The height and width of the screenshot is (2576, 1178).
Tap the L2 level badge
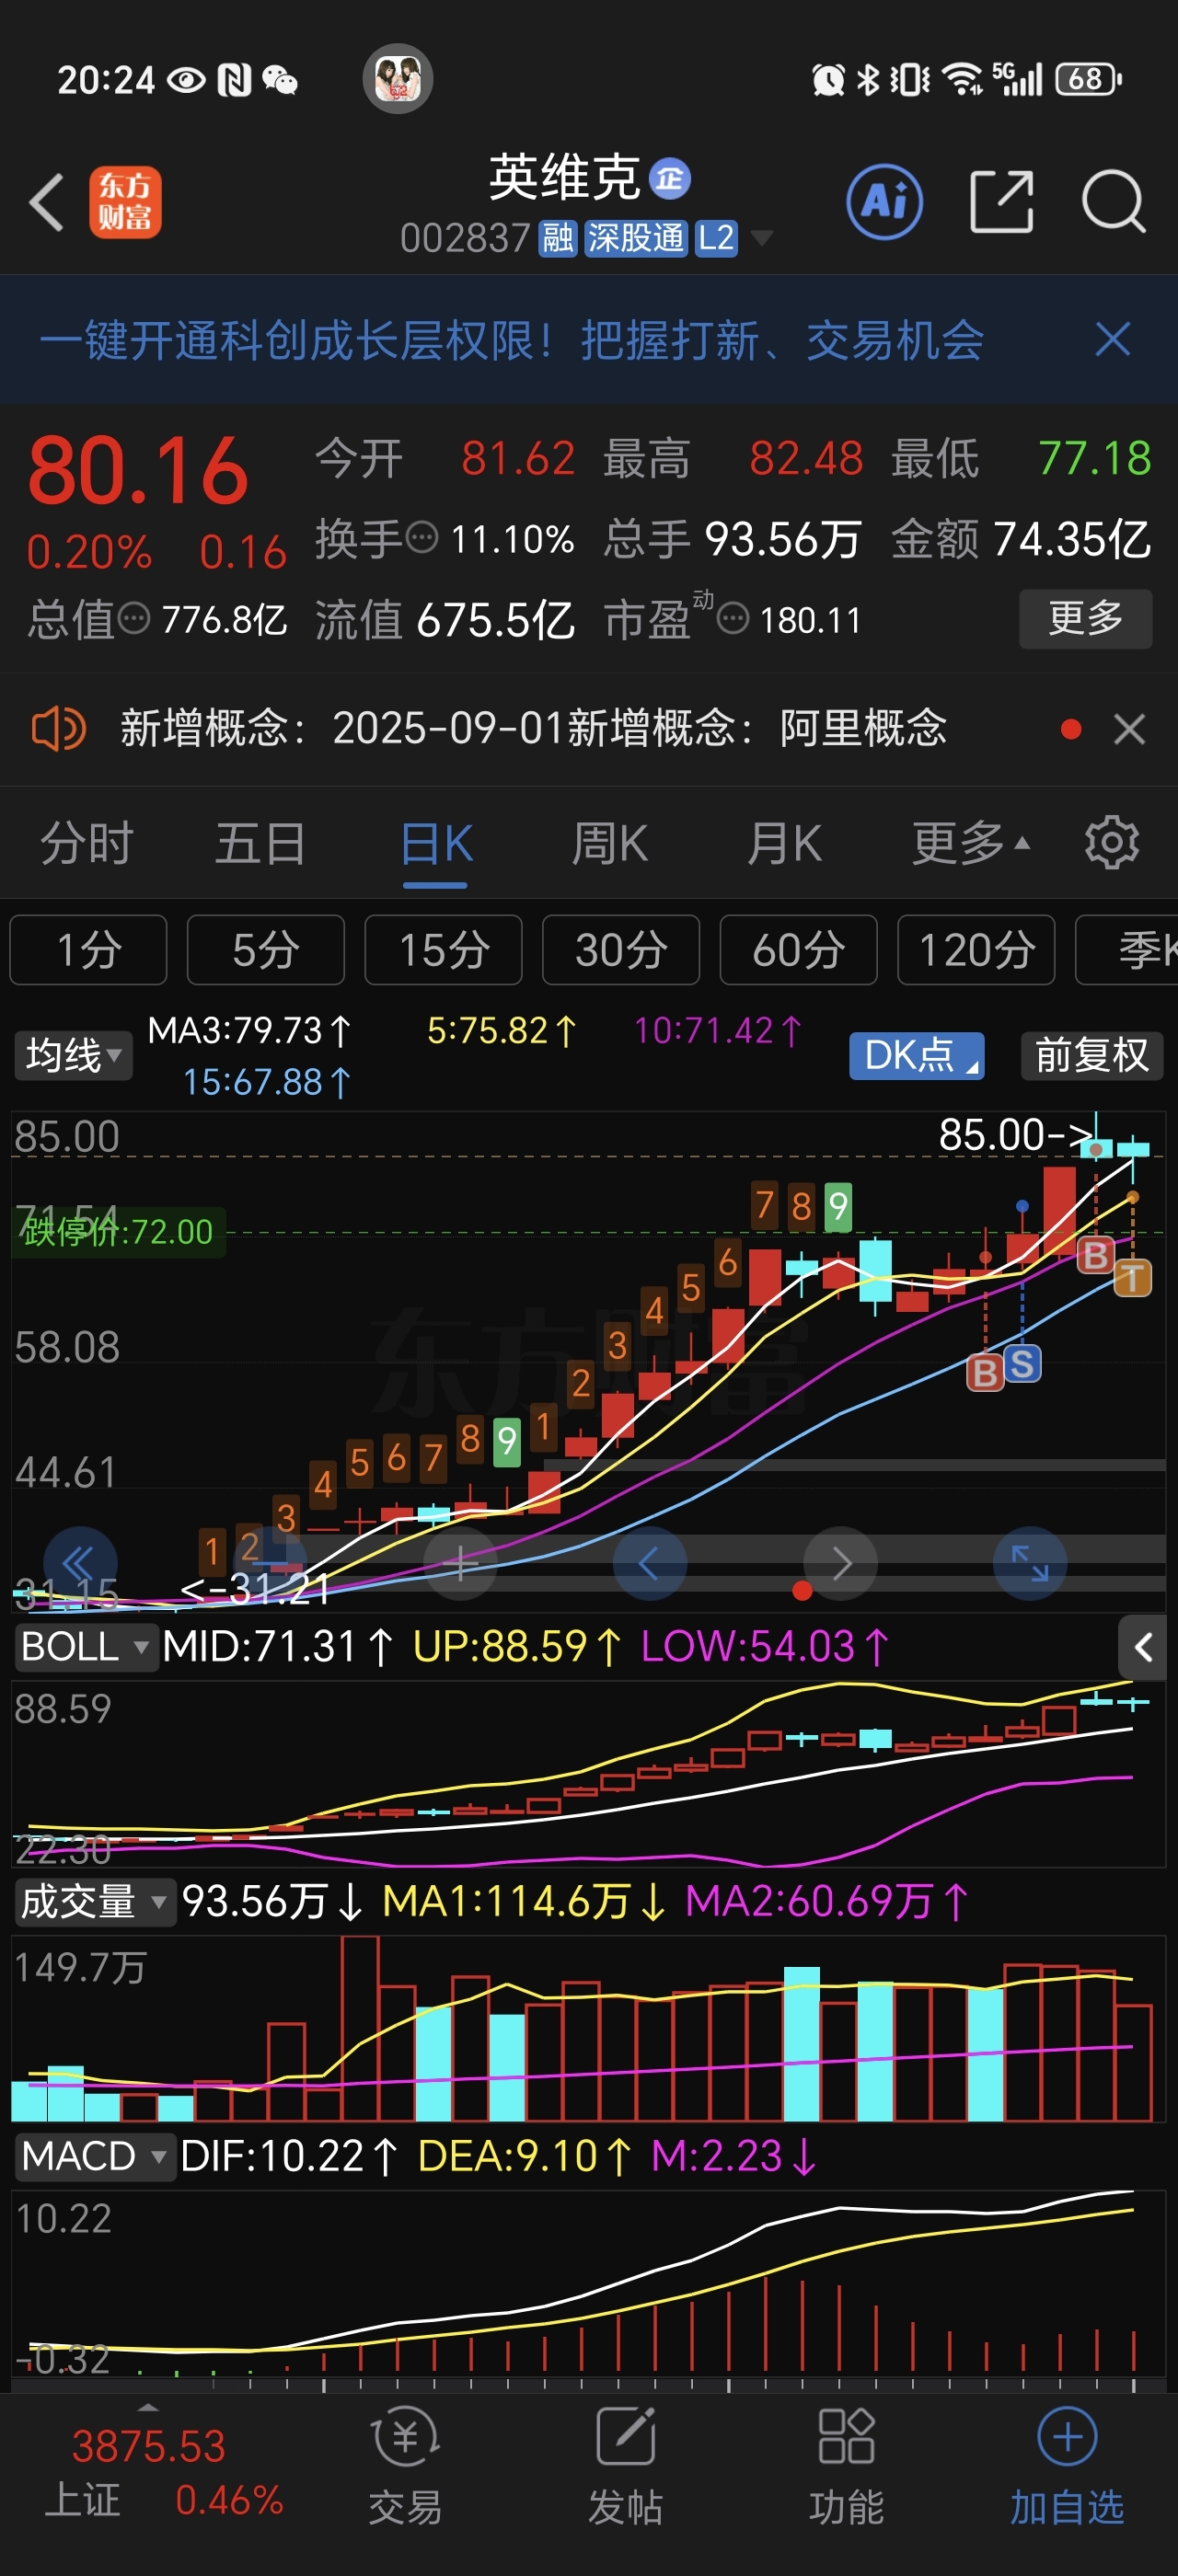click(716, 238)
